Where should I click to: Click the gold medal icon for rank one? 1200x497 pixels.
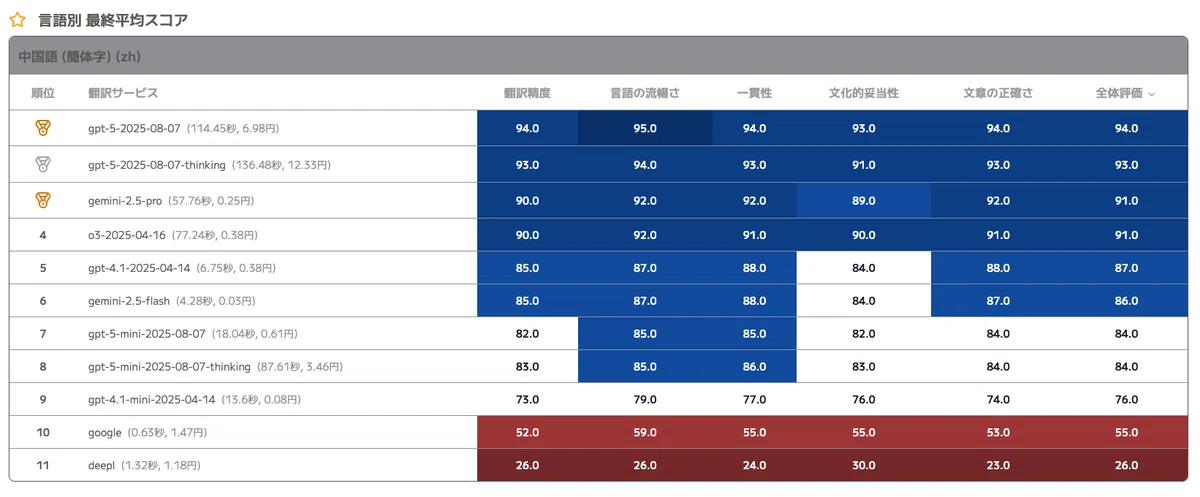tap(43, 128)
